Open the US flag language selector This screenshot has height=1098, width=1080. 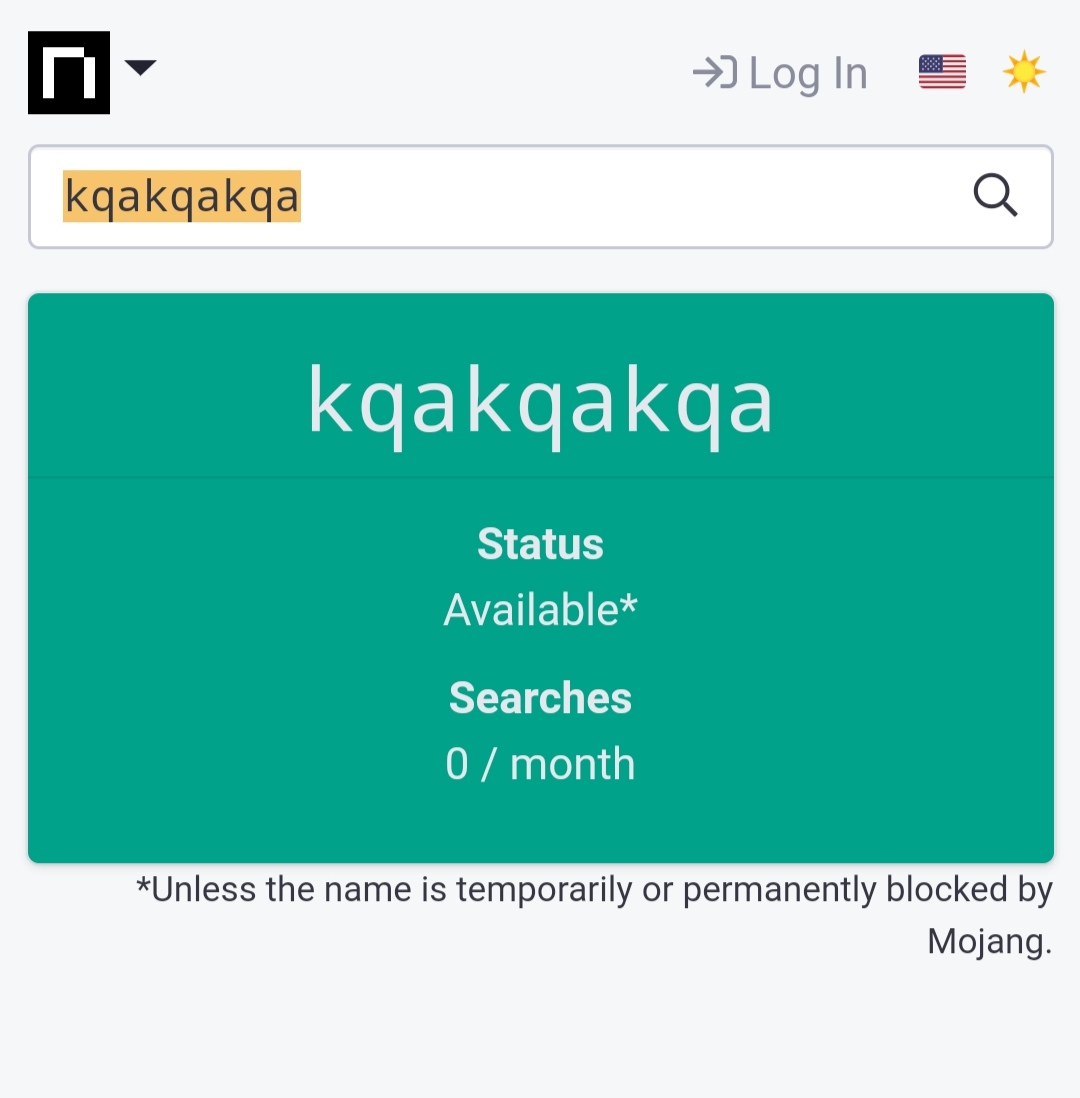(942, 72)
